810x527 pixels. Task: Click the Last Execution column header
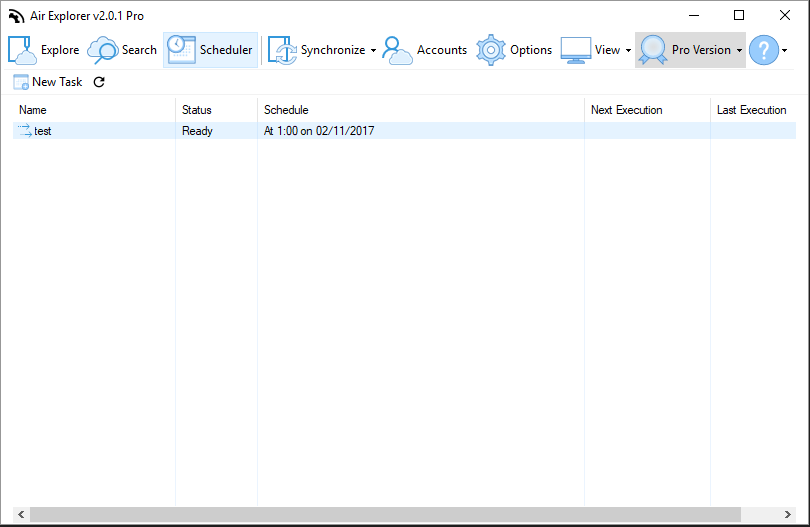click(753, 110)
